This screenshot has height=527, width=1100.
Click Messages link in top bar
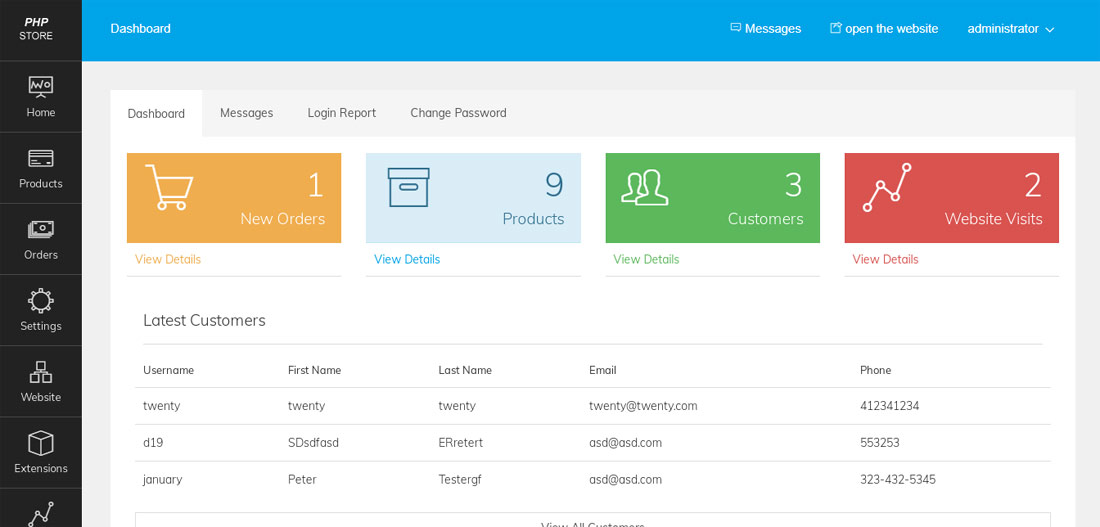[766, 29]
